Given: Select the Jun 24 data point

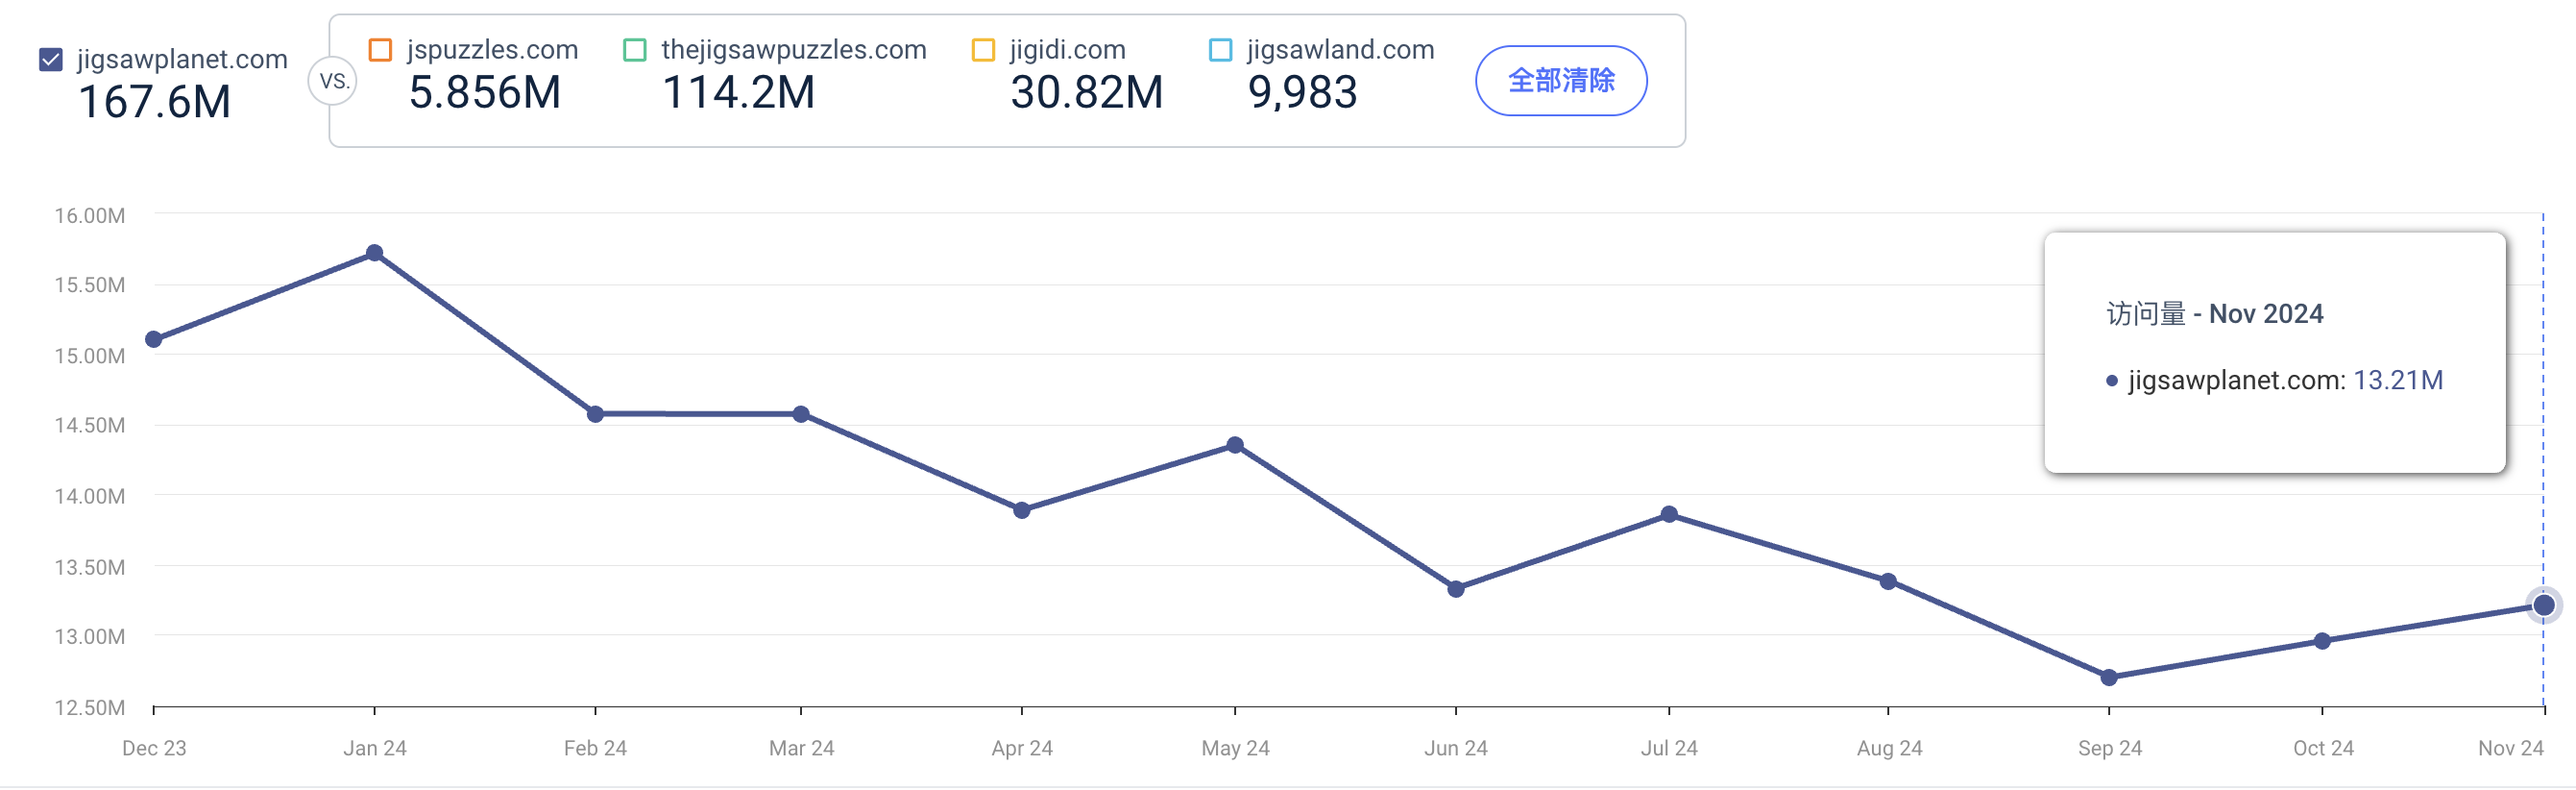Looking at the screenshot, I should click(x=1456, y=590).
